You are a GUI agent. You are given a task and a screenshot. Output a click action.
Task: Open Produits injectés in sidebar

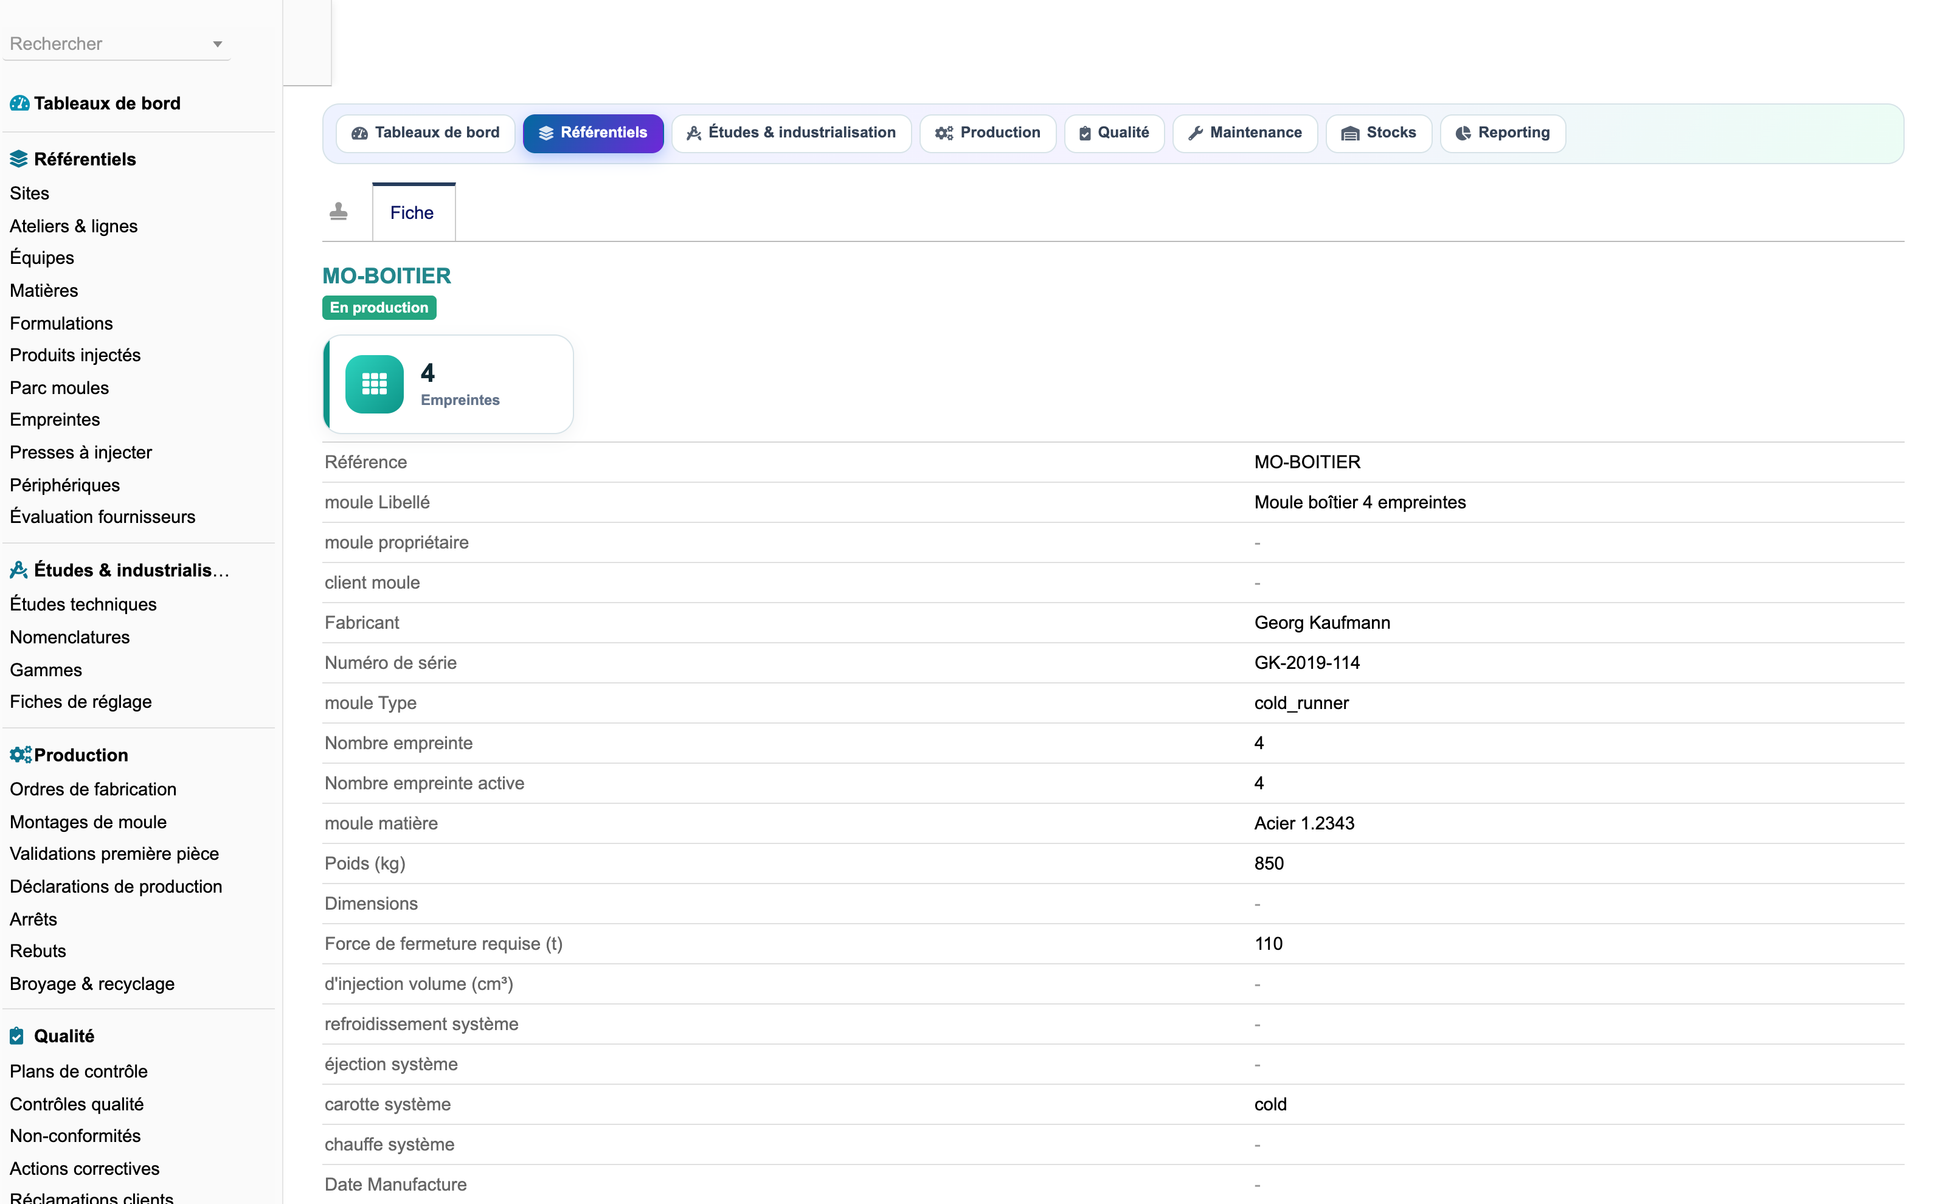[x=75, y=355]
